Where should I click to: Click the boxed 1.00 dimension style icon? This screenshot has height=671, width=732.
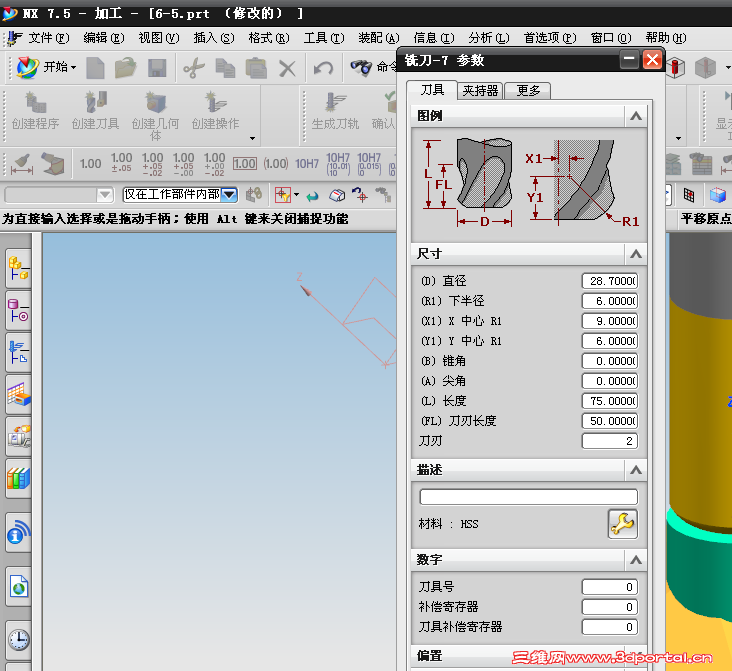point(245,164)
